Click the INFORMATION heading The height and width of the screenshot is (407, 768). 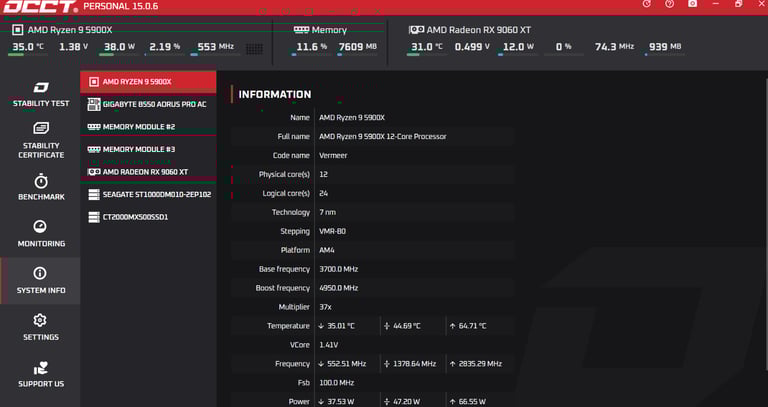pyautogui.click(x=275, y=95)
